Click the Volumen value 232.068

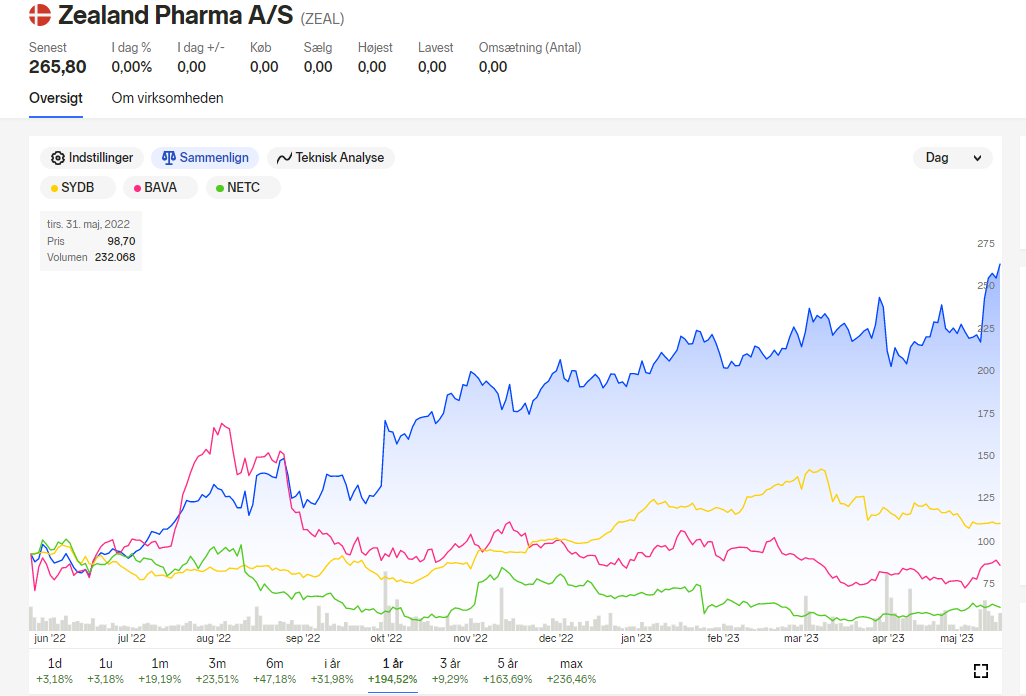pos(115,258)
